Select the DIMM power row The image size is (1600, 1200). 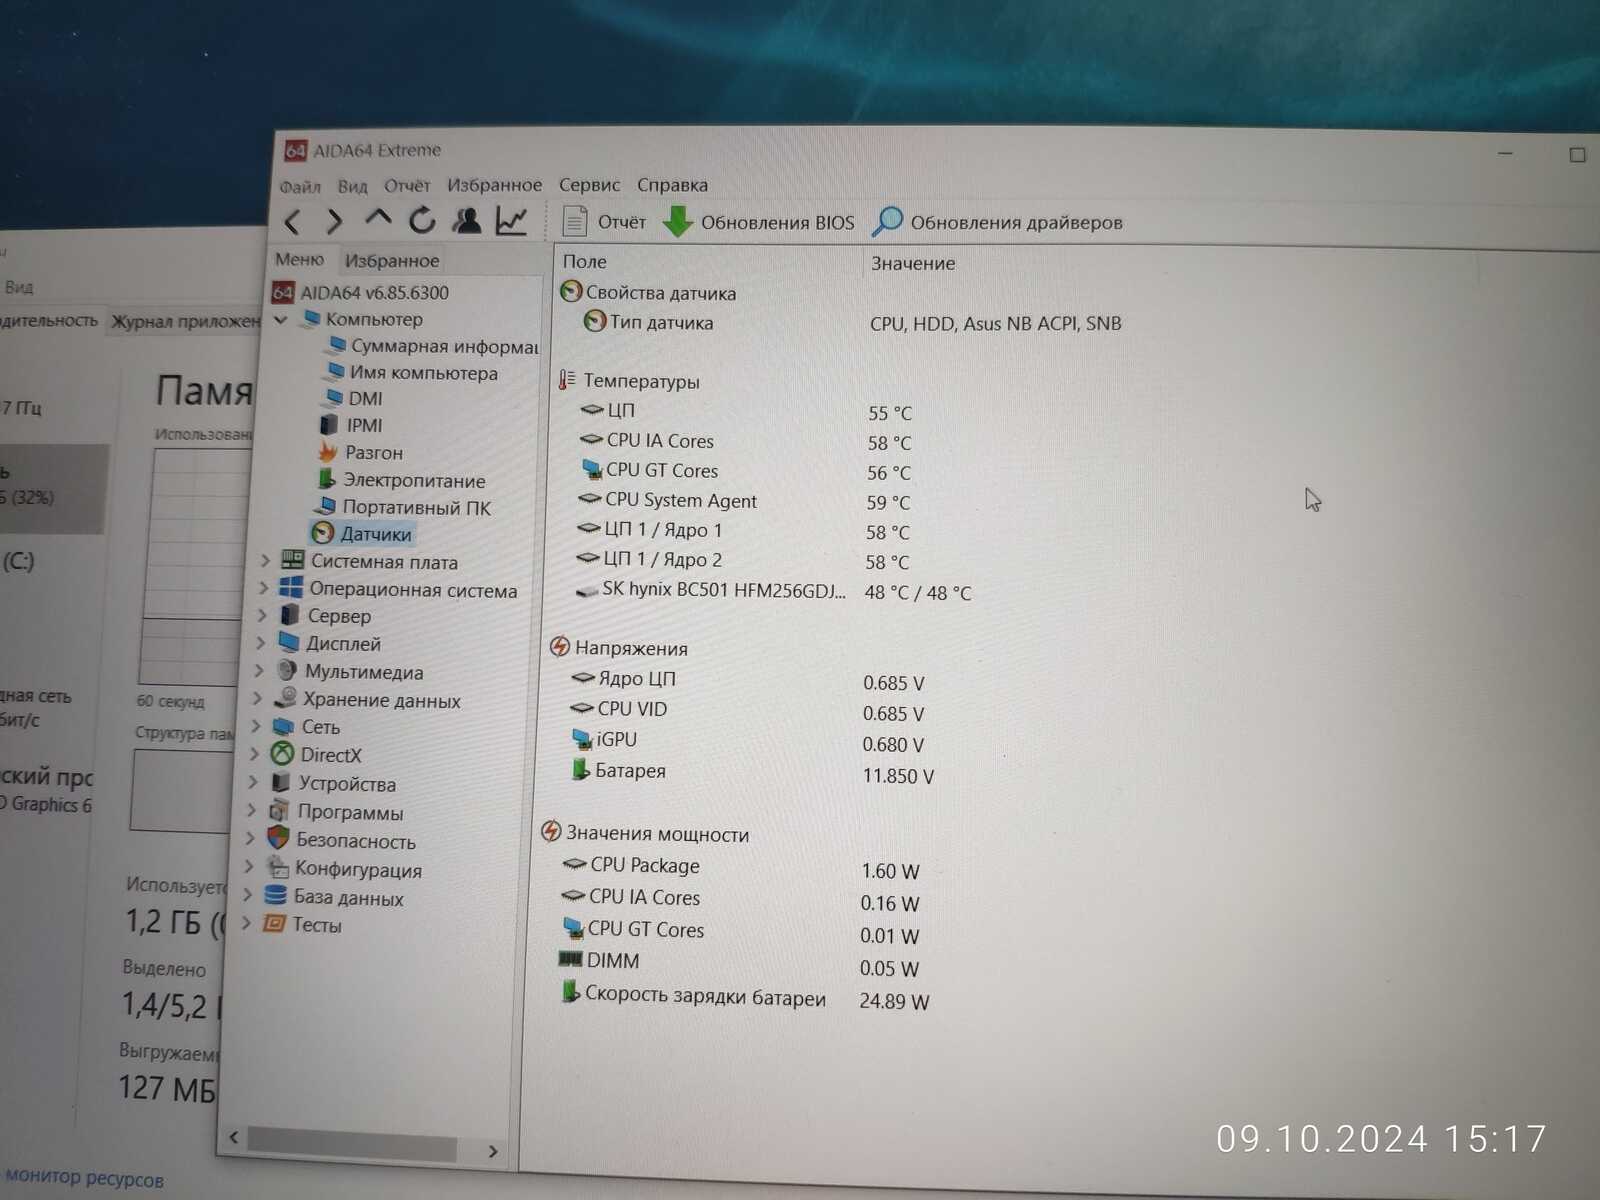[738, 964]
